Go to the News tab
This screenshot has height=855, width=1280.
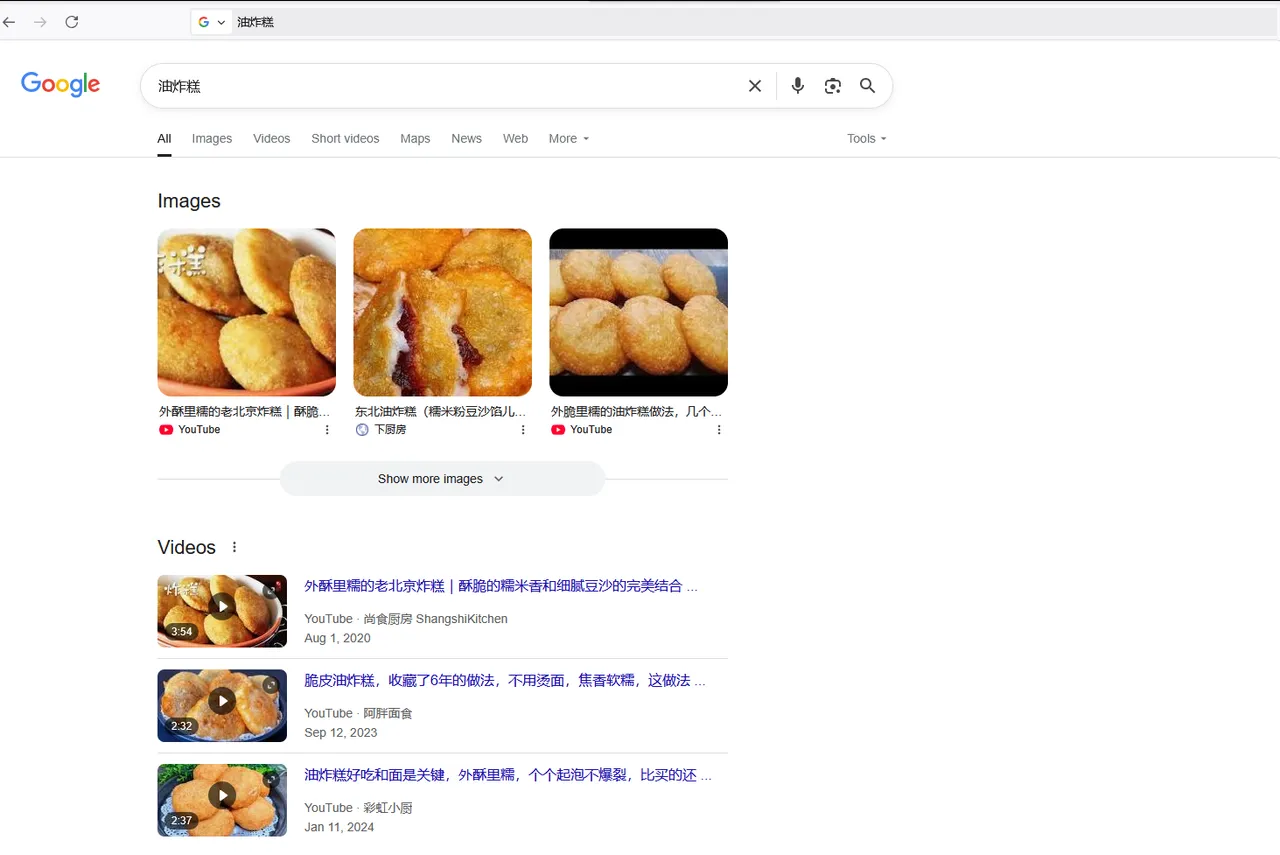click(x=467, y=139)
